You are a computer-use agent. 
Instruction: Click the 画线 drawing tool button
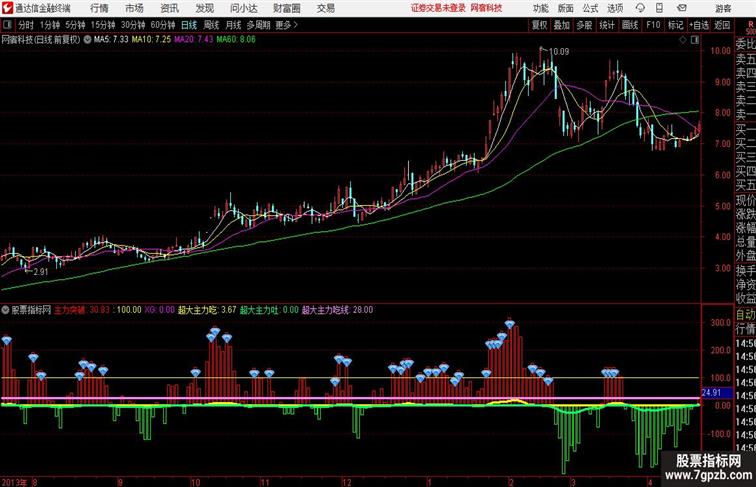point(630,25)
